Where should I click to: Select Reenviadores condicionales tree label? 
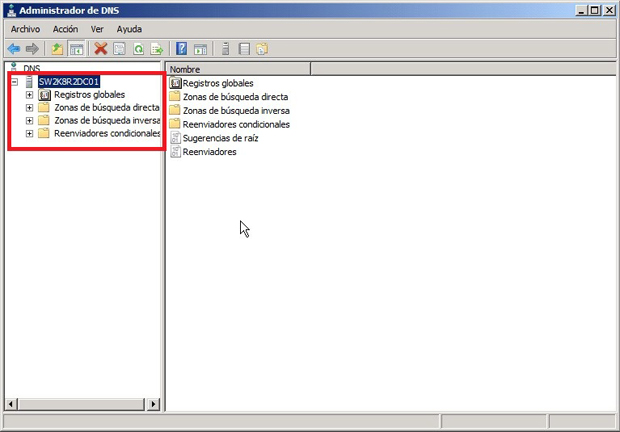pos(107,134)
